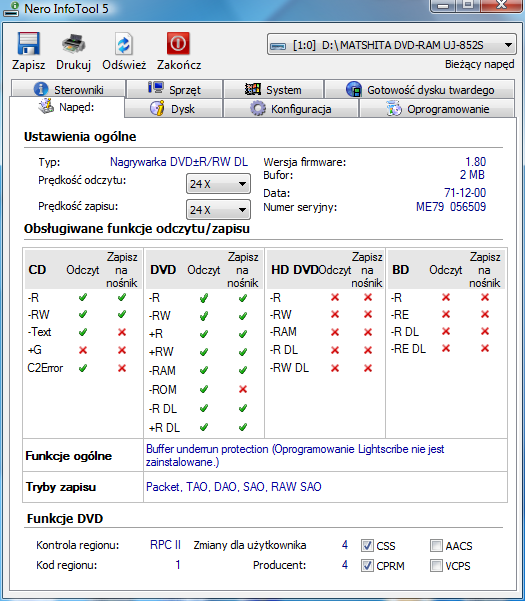Click the Nagrywarka DVD±R/RW DL type text
Viewport: 525px width, 601px height.
click(x=179, y=162)
